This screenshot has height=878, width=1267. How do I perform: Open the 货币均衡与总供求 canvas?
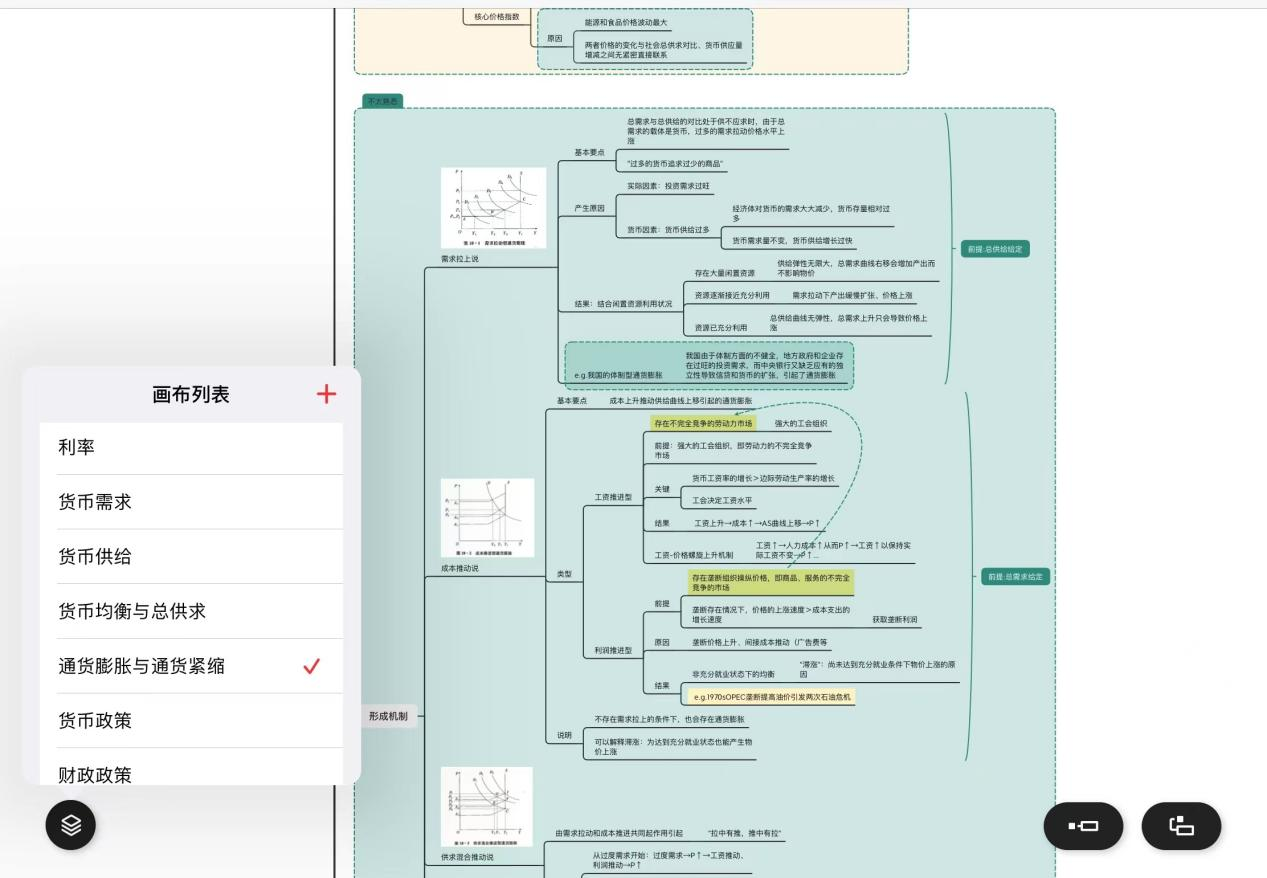[x=191, y=611]
